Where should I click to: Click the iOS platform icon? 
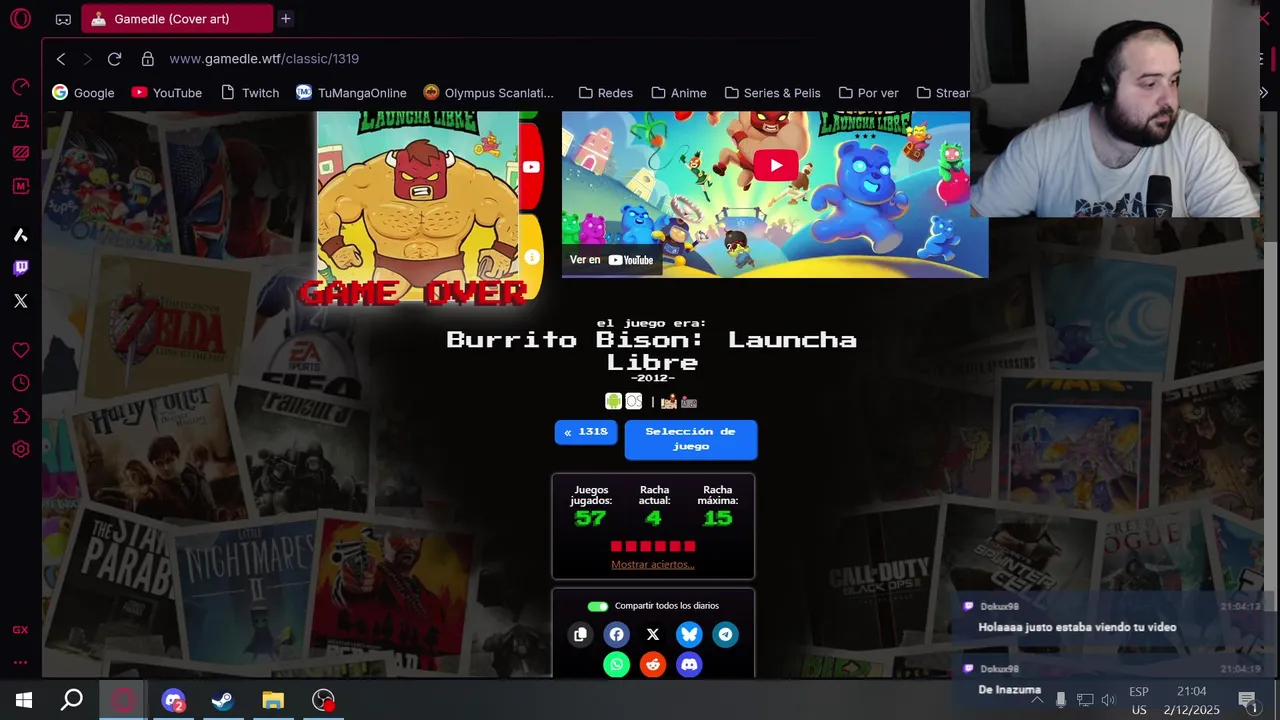(x=634, y=401)
